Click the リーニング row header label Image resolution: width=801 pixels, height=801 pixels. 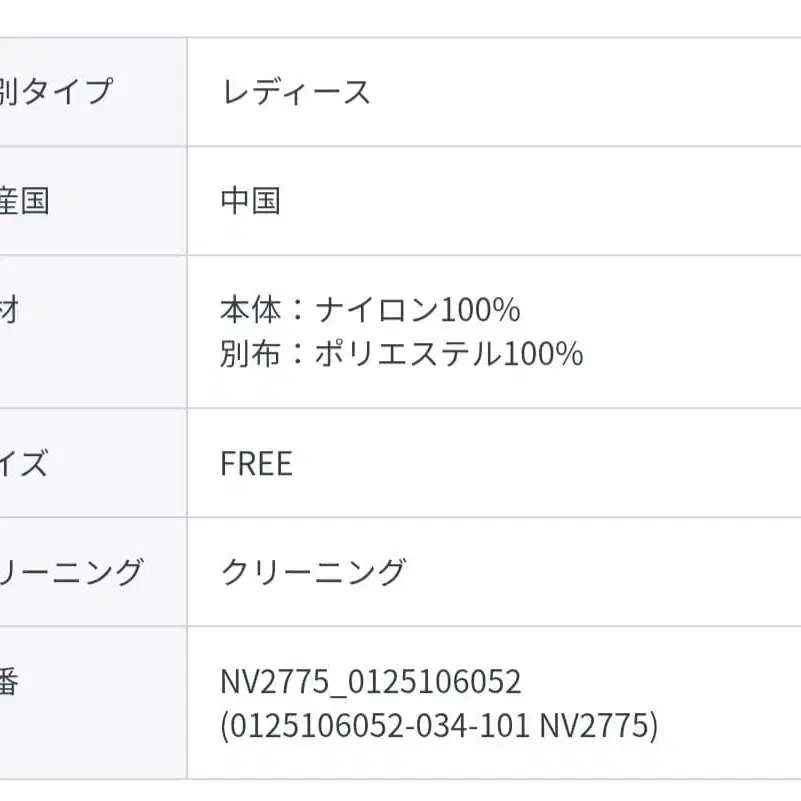pos(72,573)
